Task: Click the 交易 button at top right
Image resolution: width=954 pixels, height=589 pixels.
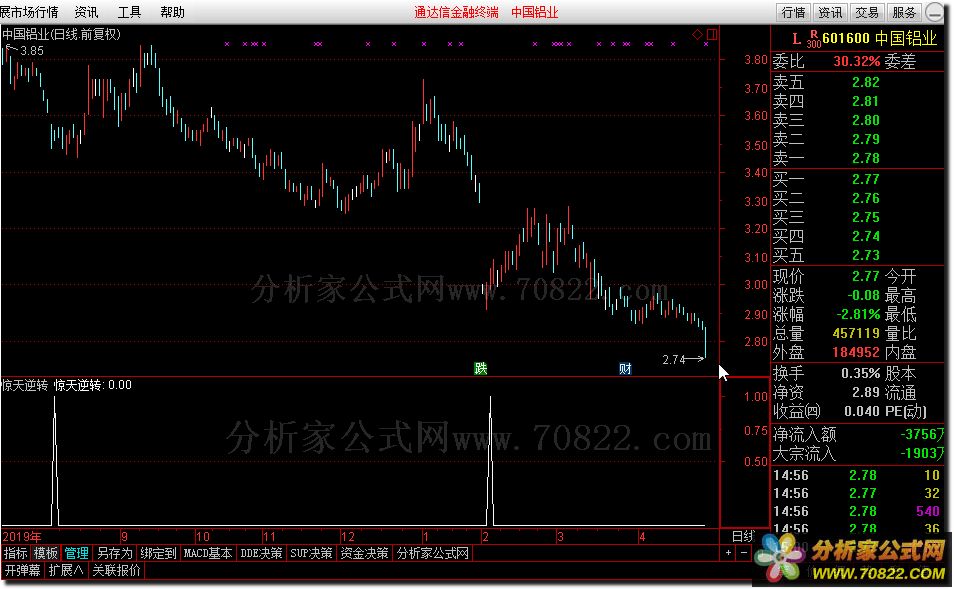Action: 866,13
